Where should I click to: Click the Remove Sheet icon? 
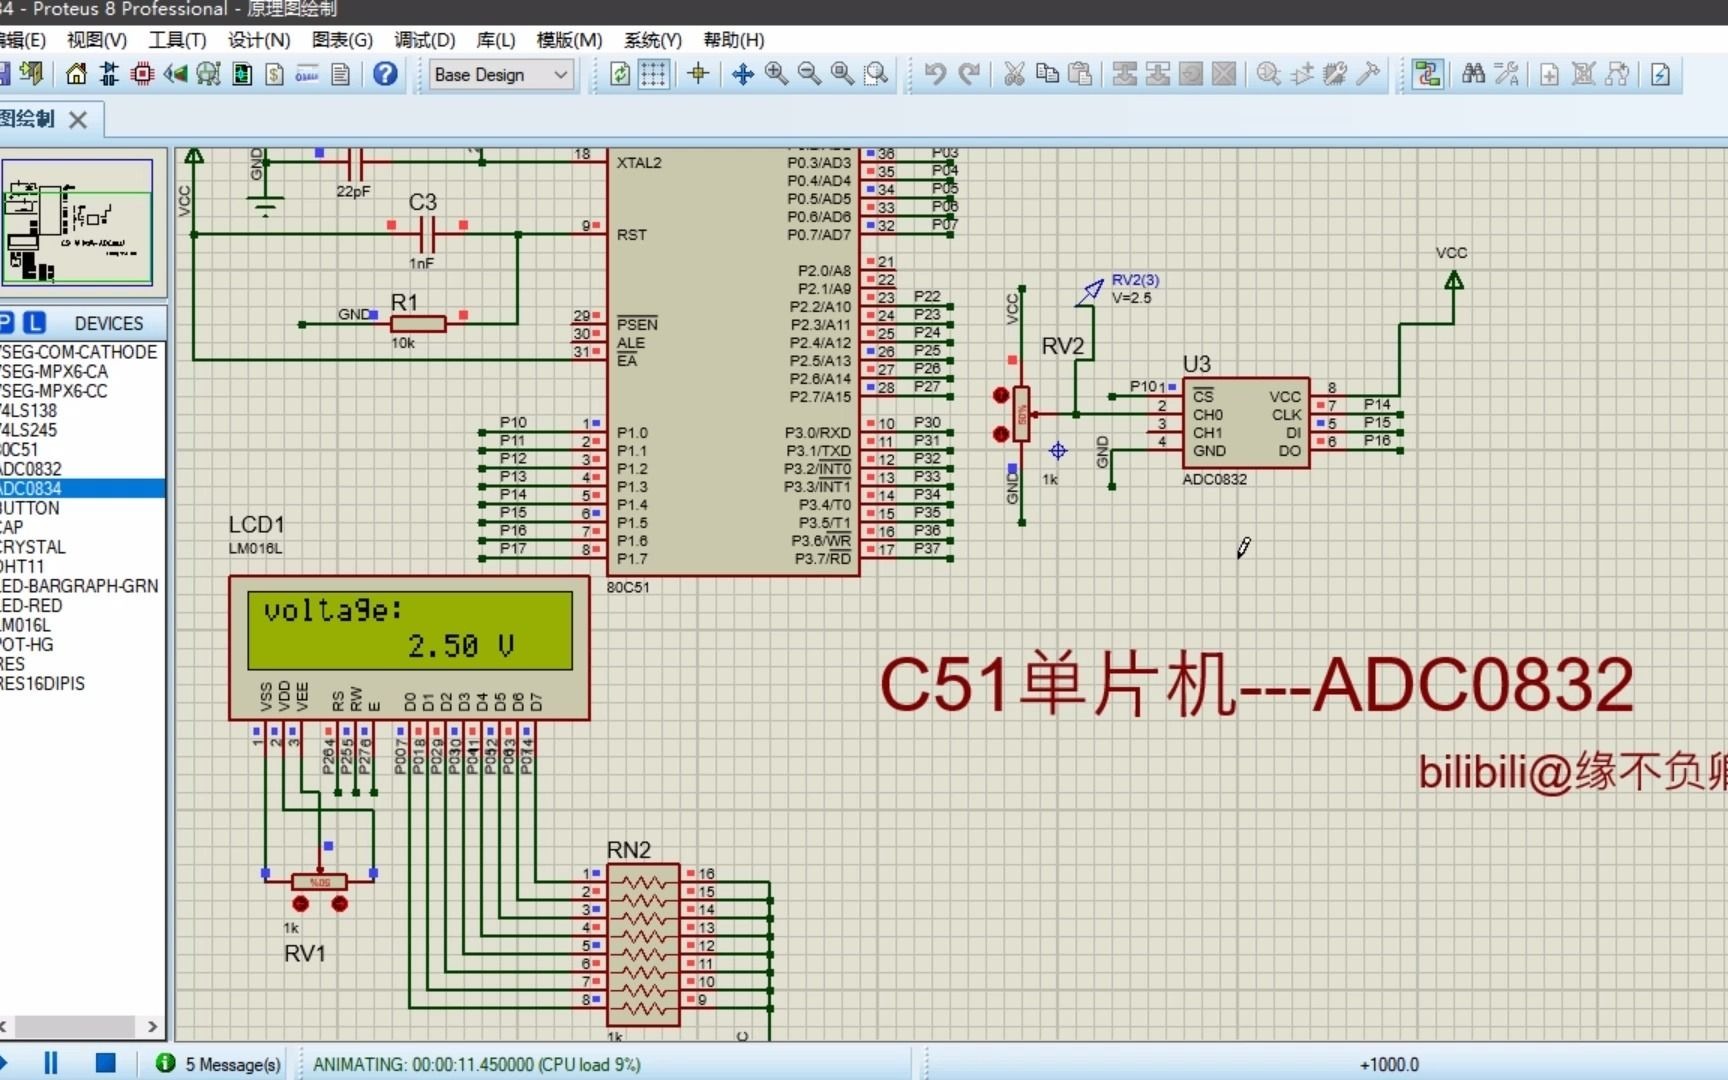pos(1583,74)
